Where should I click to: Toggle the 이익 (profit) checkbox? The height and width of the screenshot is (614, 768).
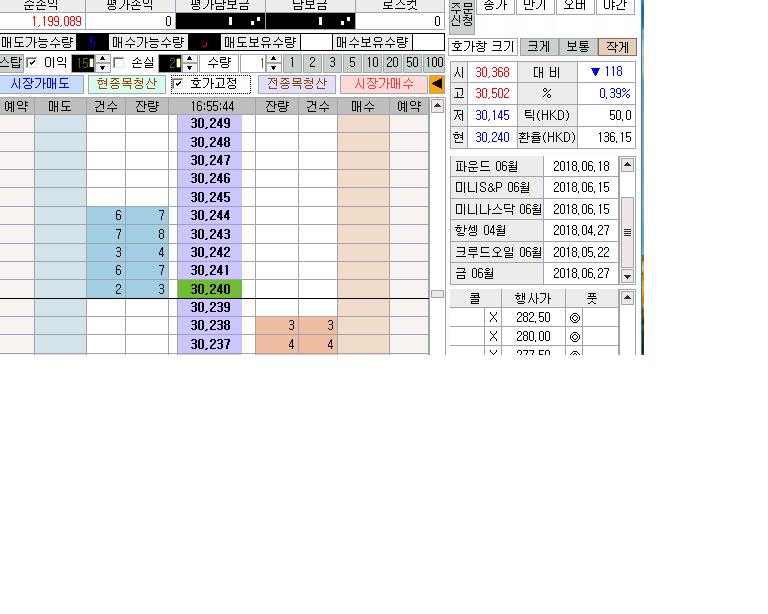pos(32,62)
